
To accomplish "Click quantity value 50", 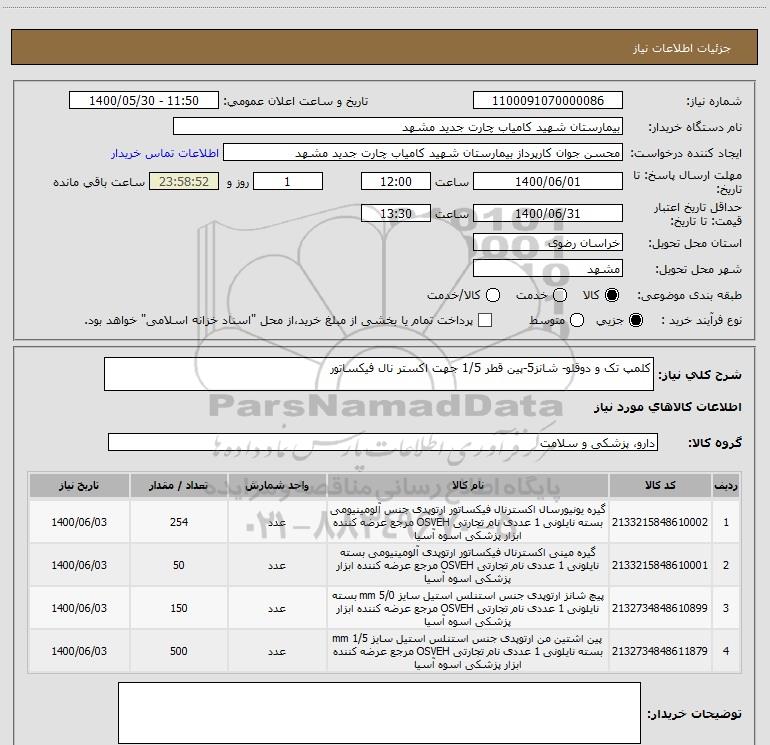I will click(179, 565).
